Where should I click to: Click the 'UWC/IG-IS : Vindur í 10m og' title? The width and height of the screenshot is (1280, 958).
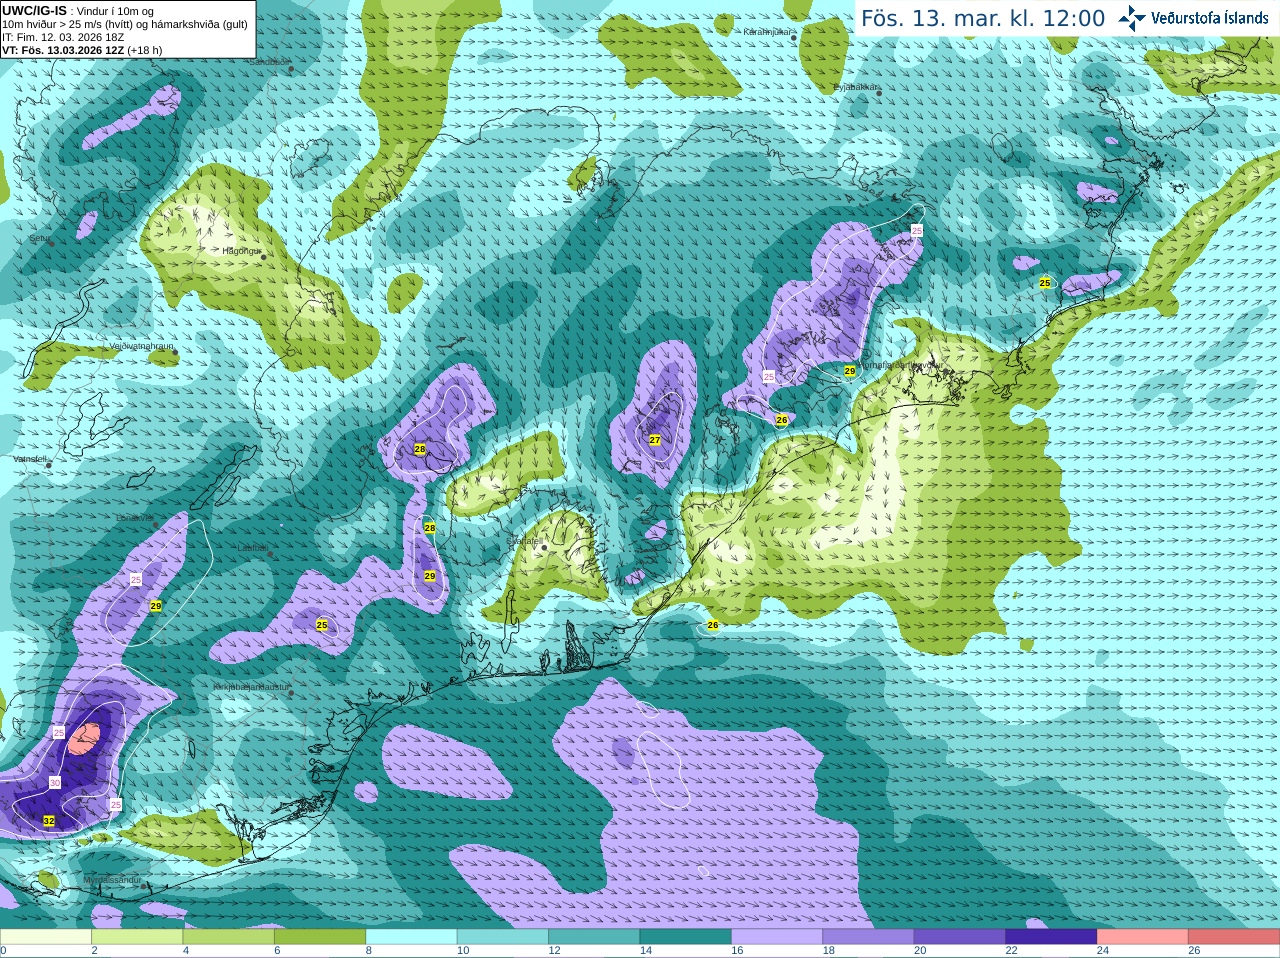pyautogui.click(x=78, y=11)
